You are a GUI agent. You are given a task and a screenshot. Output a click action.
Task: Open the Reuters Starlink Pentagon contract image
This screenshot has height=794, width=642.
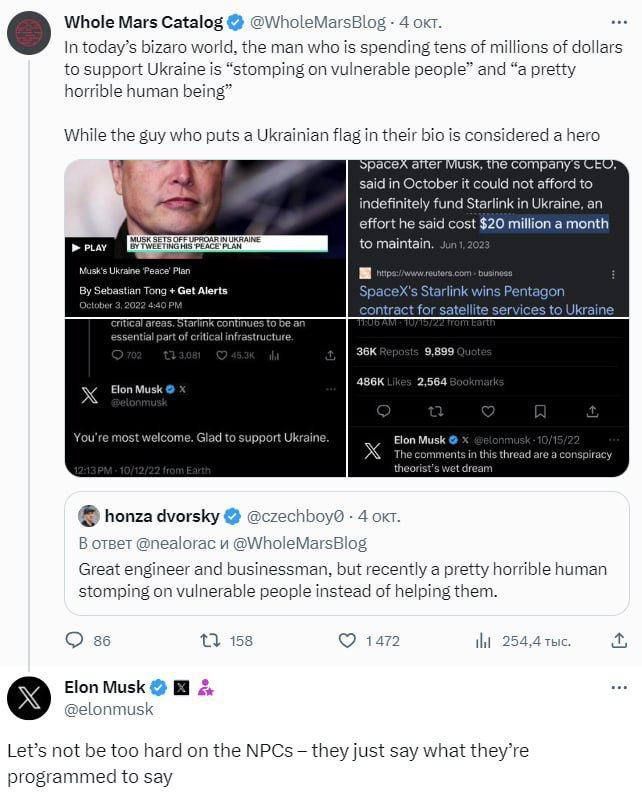(x=488, y=239)
